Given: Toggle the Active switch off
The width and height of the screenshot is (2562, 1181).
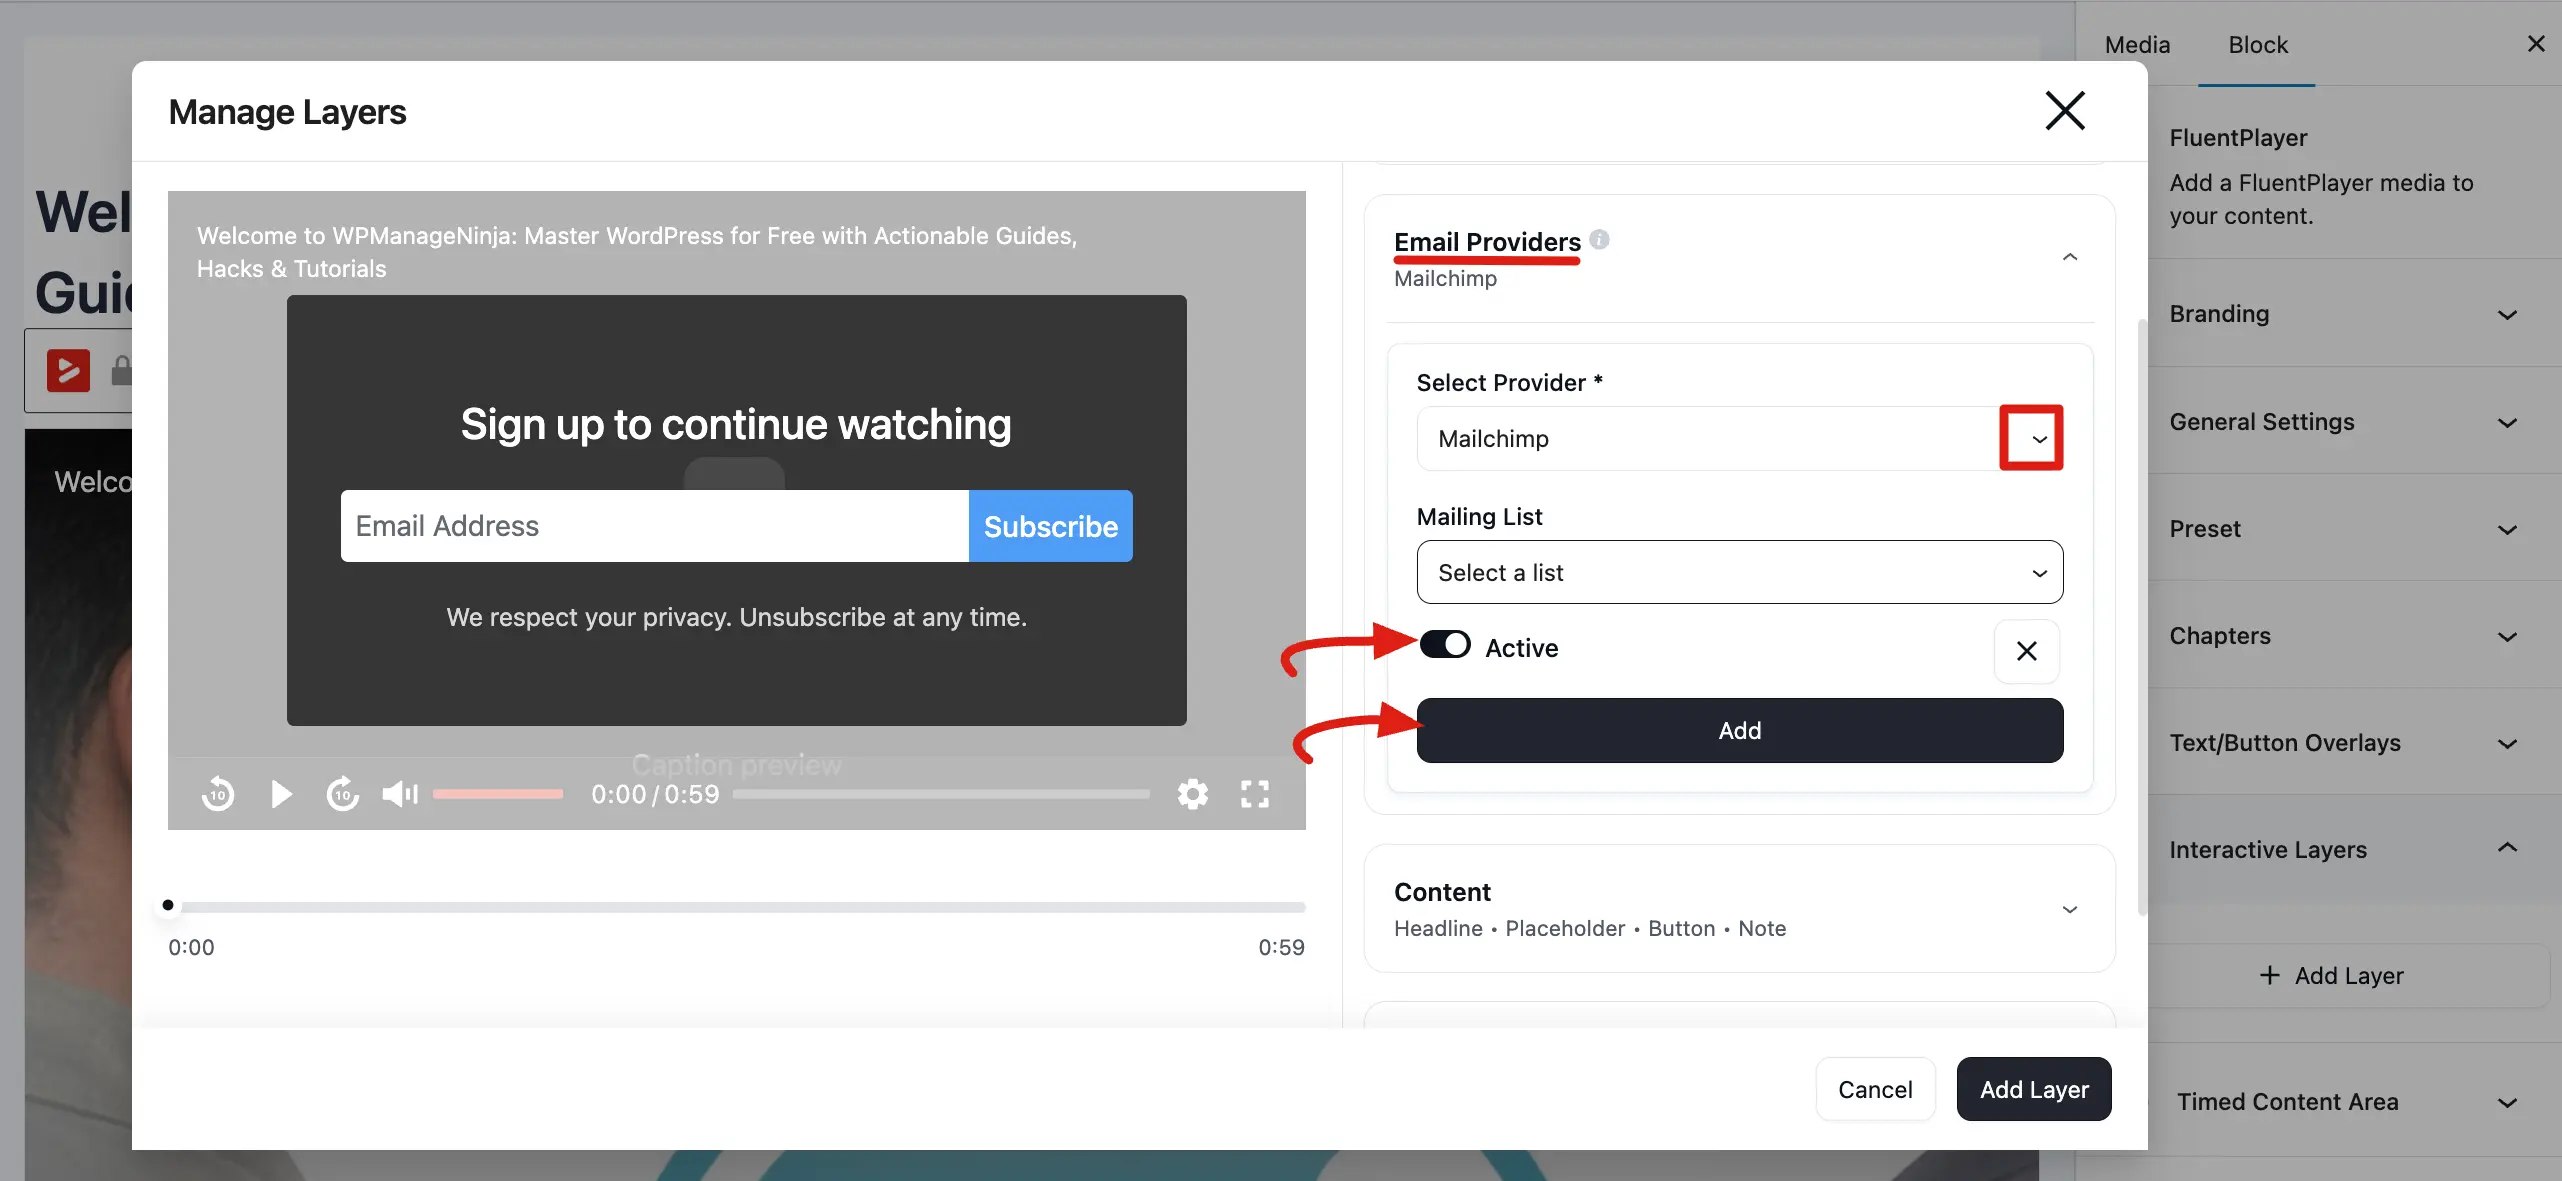Looking at the screenshot, I should click(1445, 645).
